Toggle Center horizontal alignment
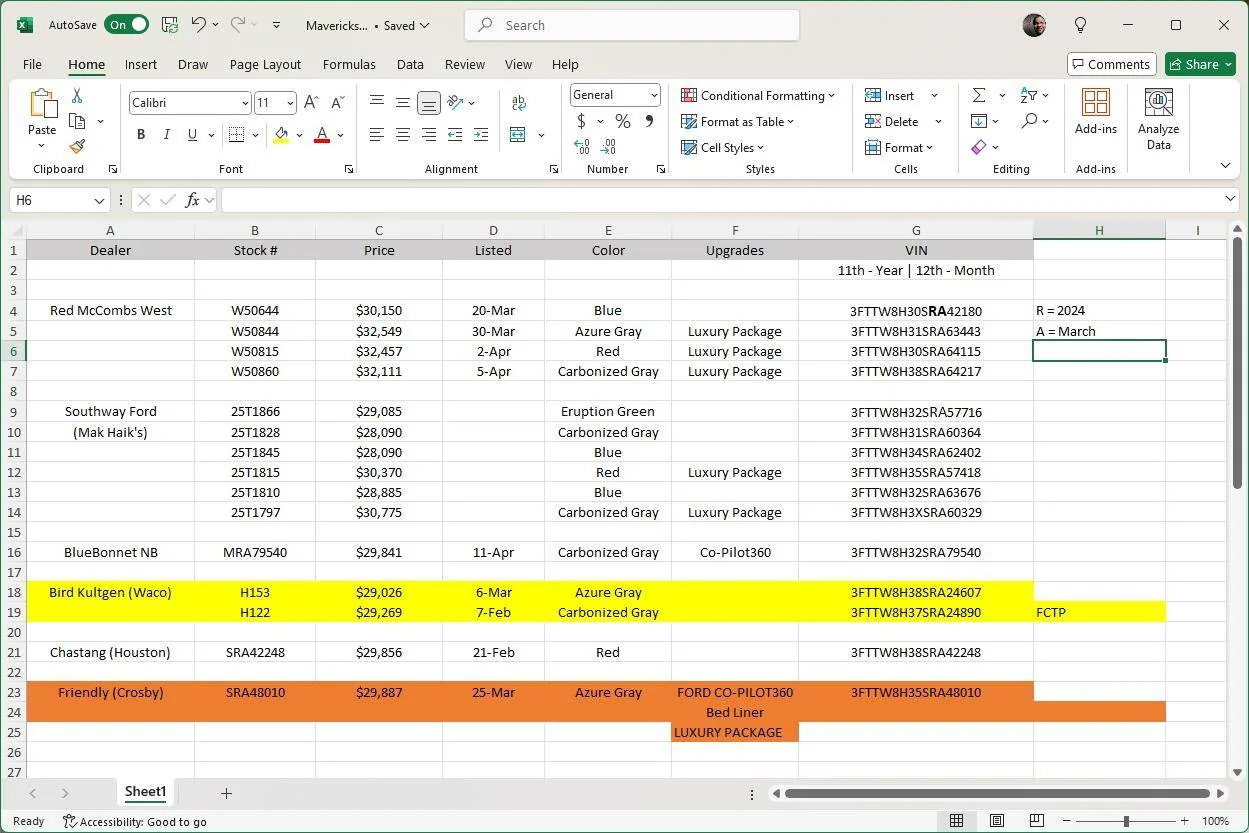Image resolution: width=1249 pixels, height=833 pixels. point(402,134)
